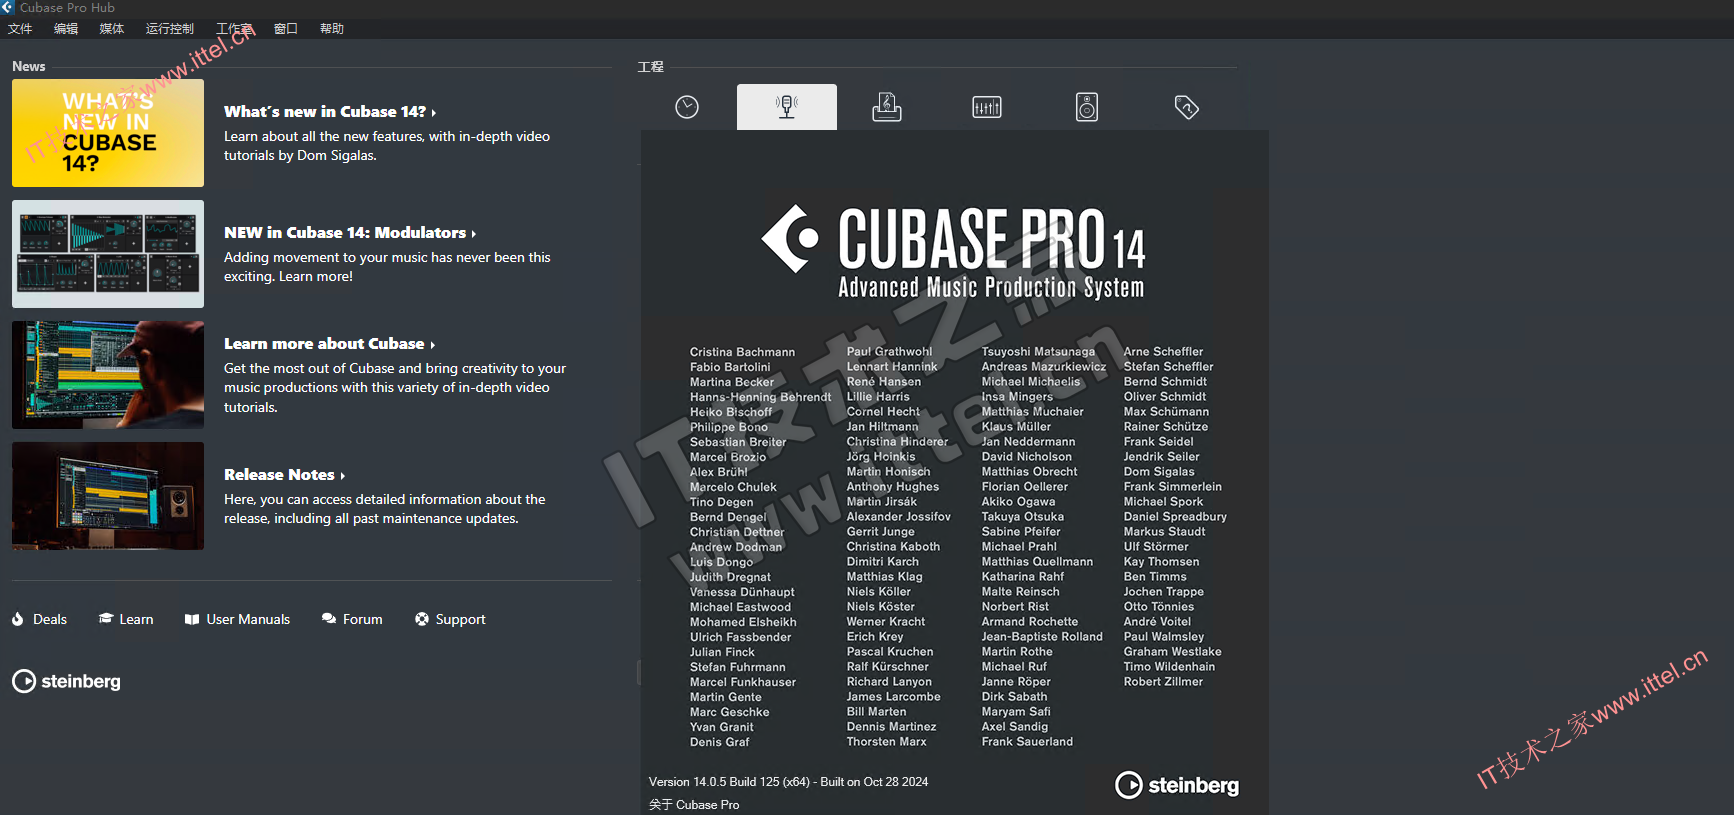Viewport: 1734px width, 815px height.
Task: Click the yellow "What's New in Cubase 14?" thumbnail
Action: 108,133
